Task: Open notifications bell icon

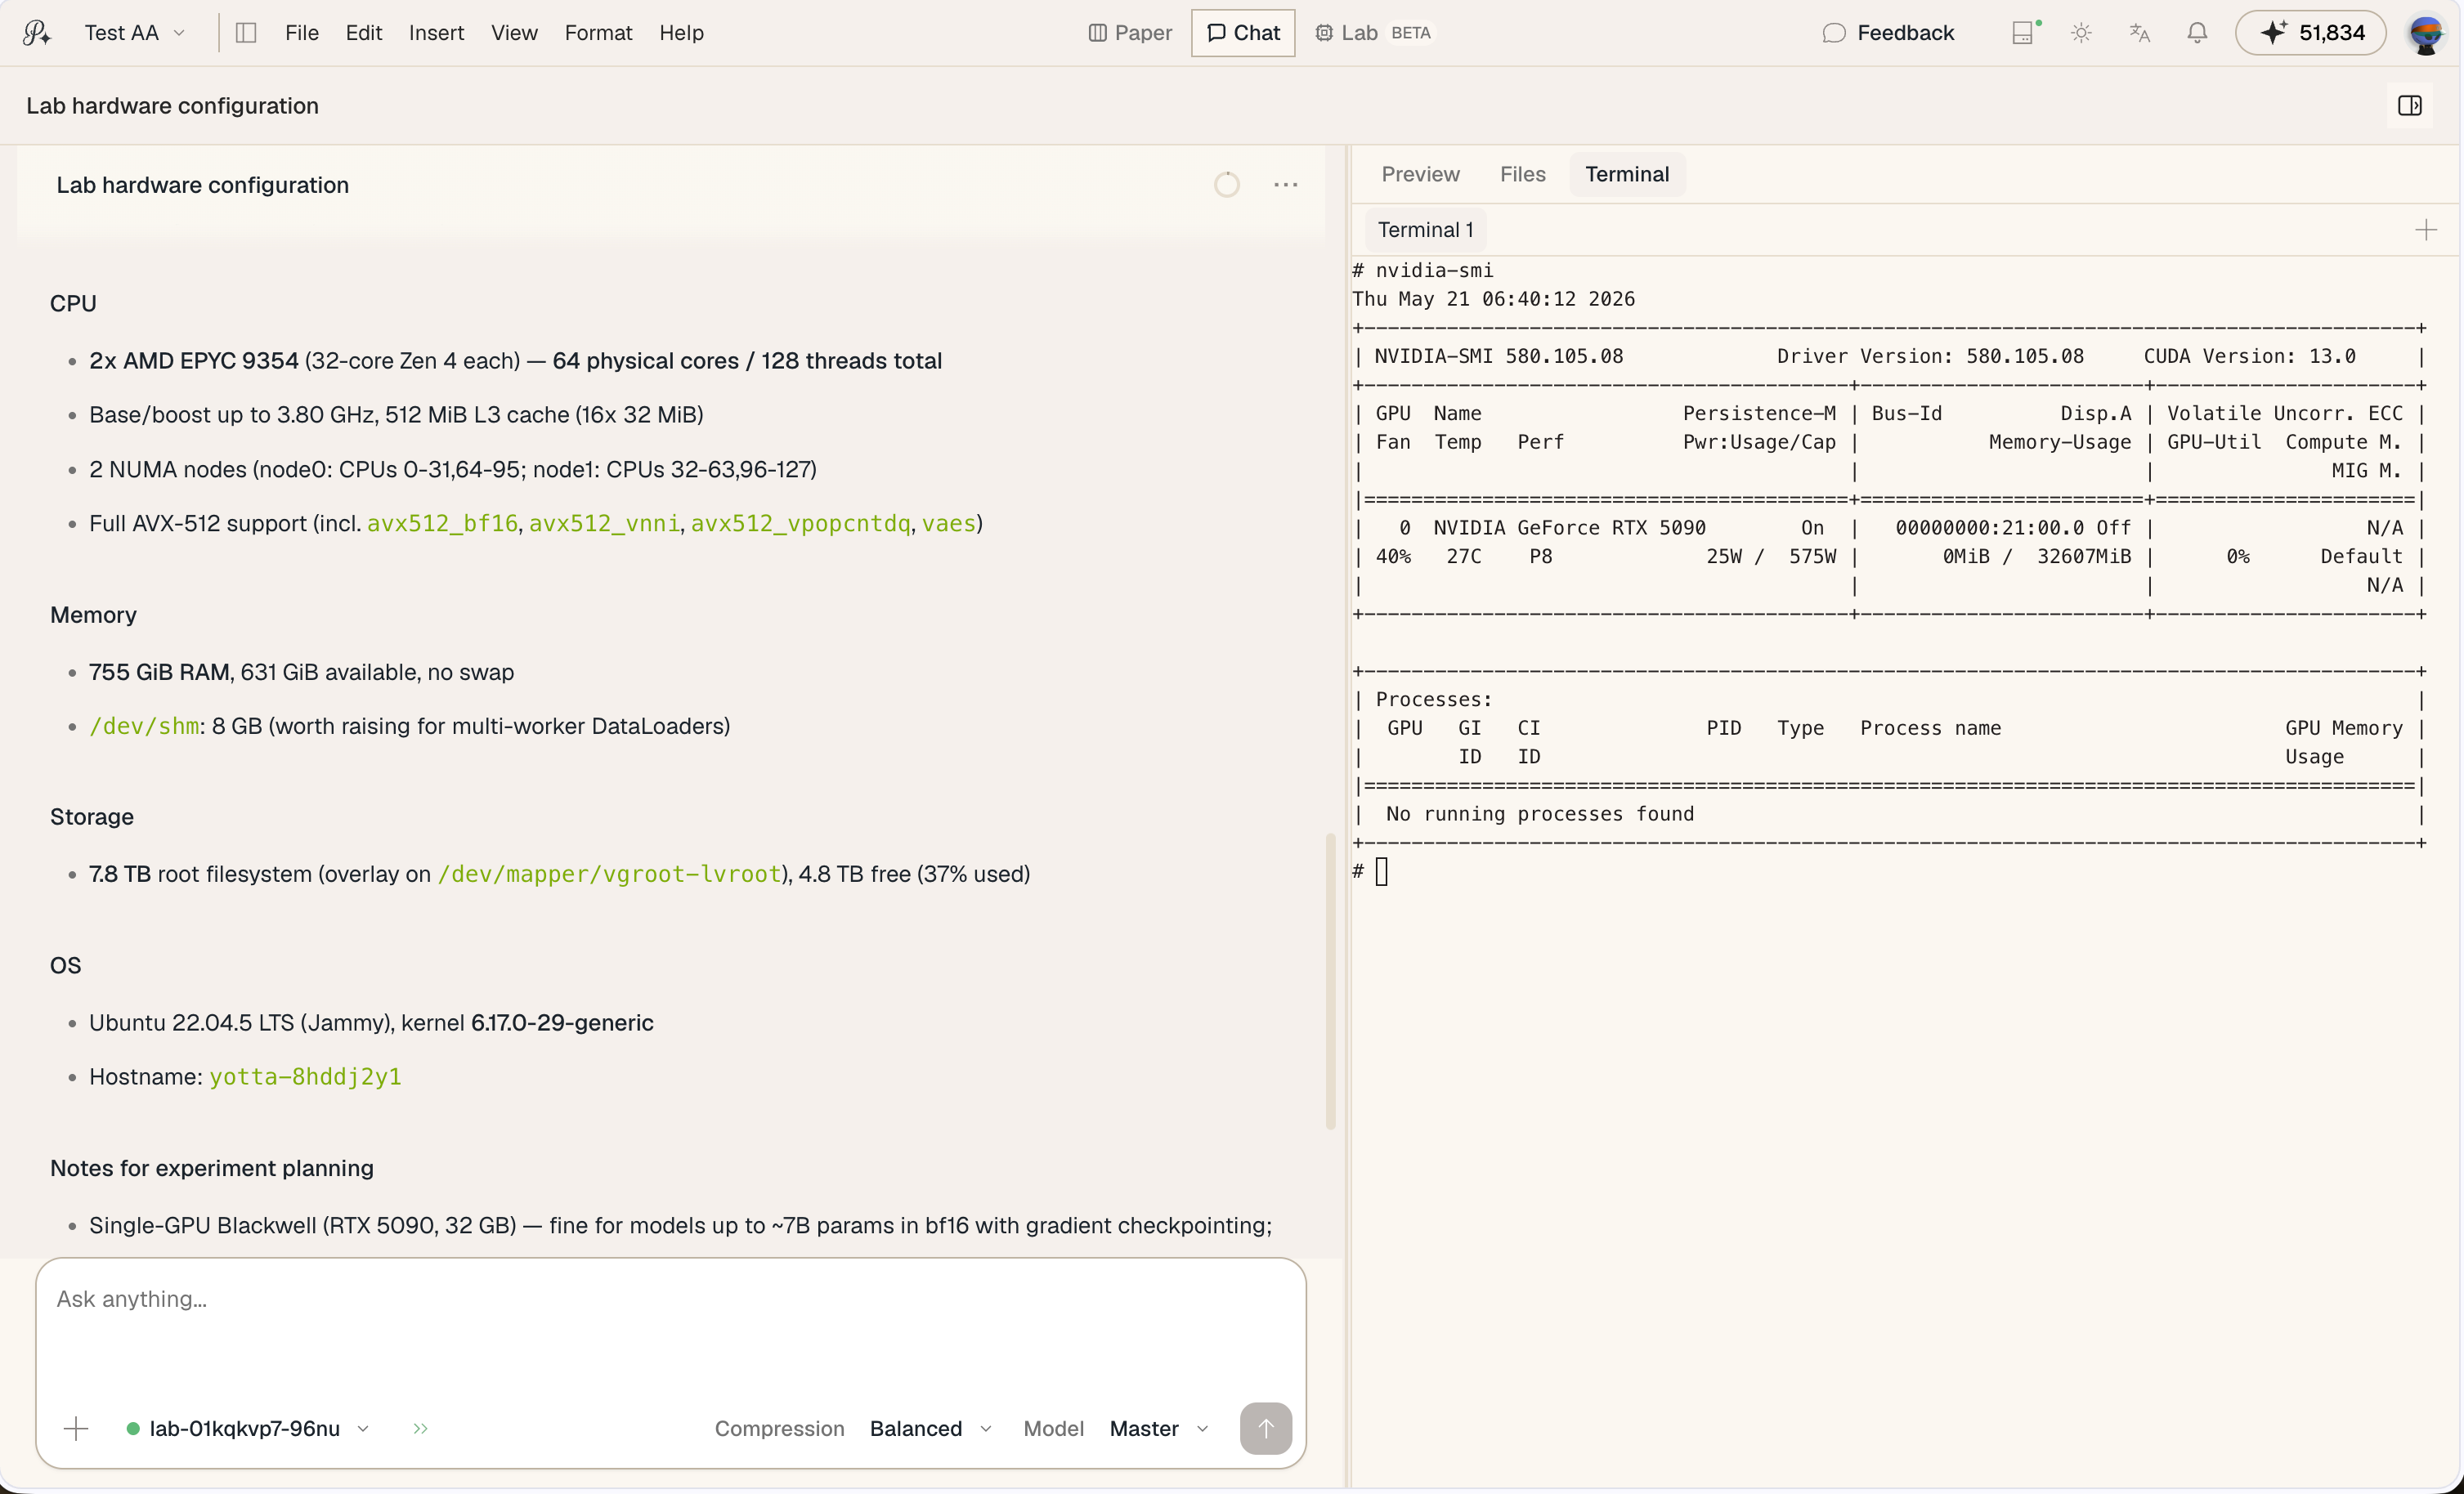Action: pyautogui.click(x=2197, y=33)
